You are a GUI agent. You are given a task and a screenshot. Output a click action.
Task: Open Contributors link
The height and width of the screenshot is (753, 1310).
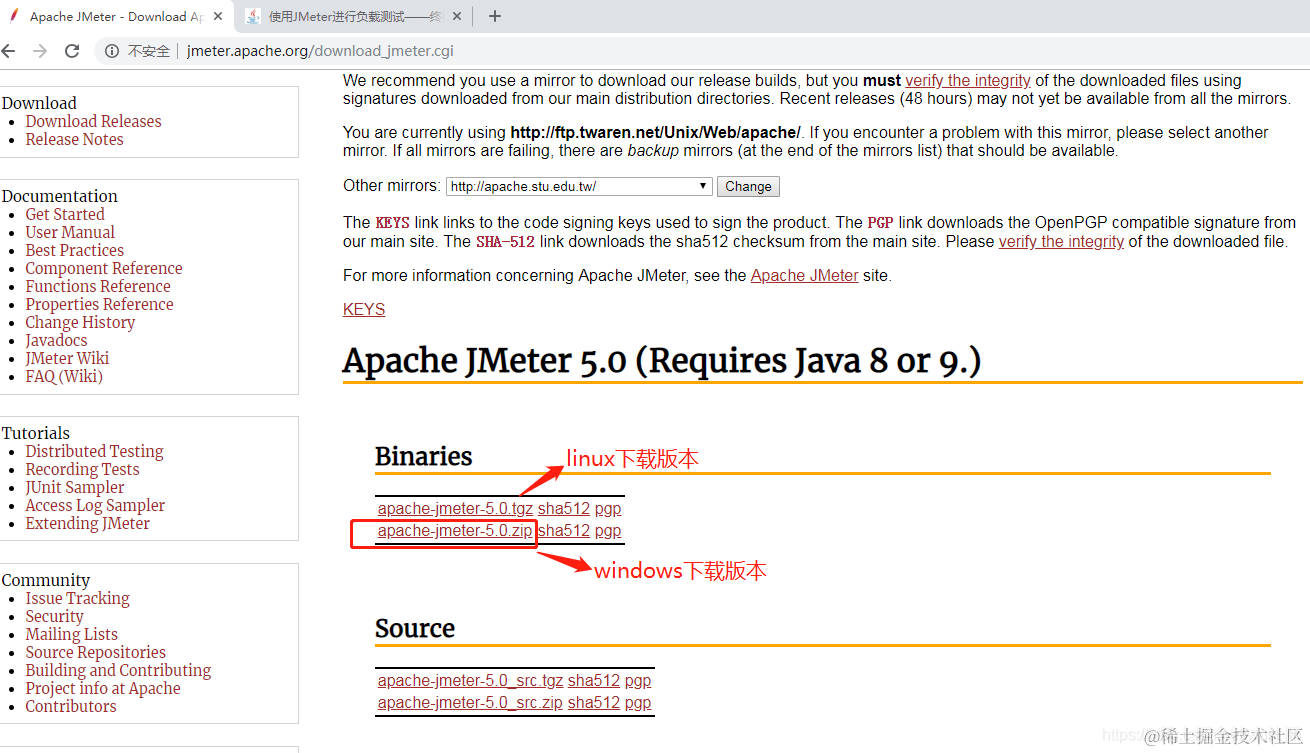click(71, 706)
